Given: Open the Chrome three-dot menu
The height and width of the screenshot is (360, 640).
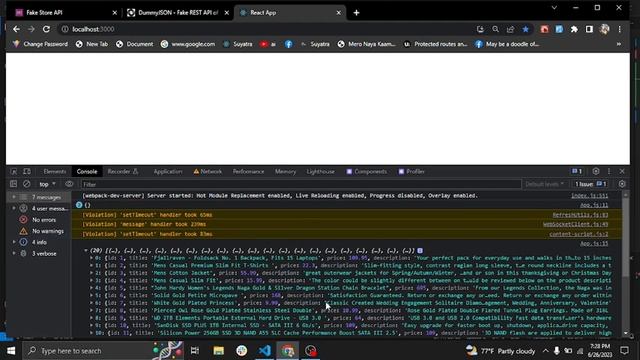Looking at the screenshot, I should [x=620, y=29].
